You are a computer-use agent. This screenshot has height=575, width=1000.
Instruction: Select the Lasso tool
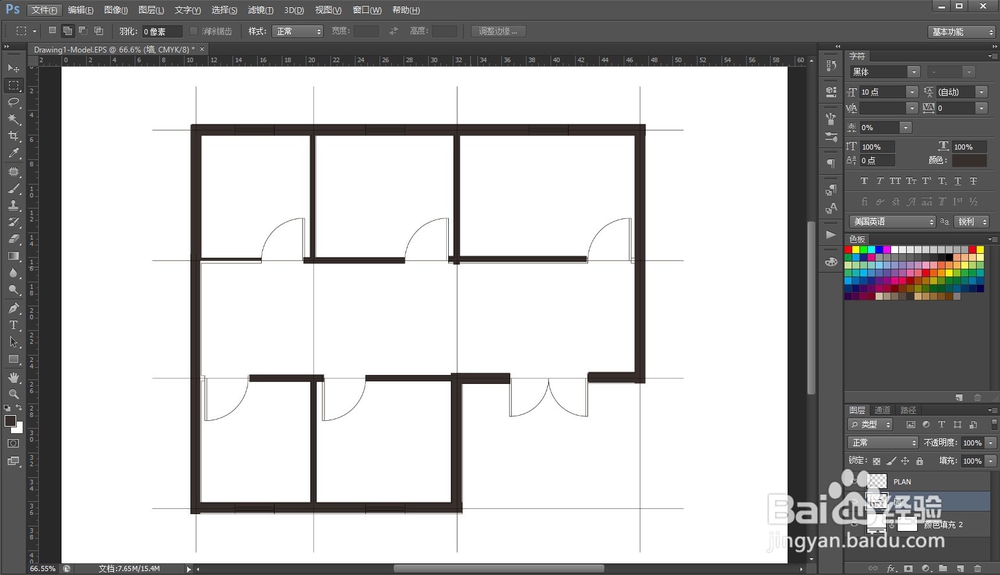pos(13,102)
